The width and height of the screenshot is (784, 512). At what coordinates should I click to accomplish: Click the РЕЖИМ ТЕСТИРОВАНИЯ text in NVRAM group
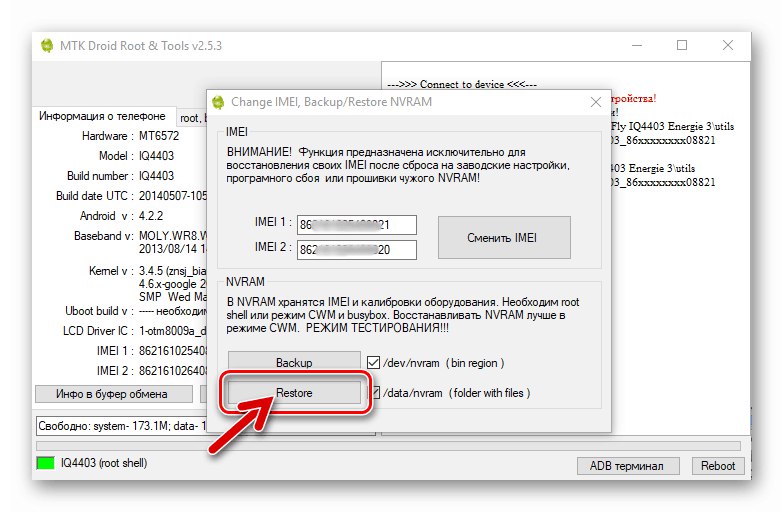377,328
